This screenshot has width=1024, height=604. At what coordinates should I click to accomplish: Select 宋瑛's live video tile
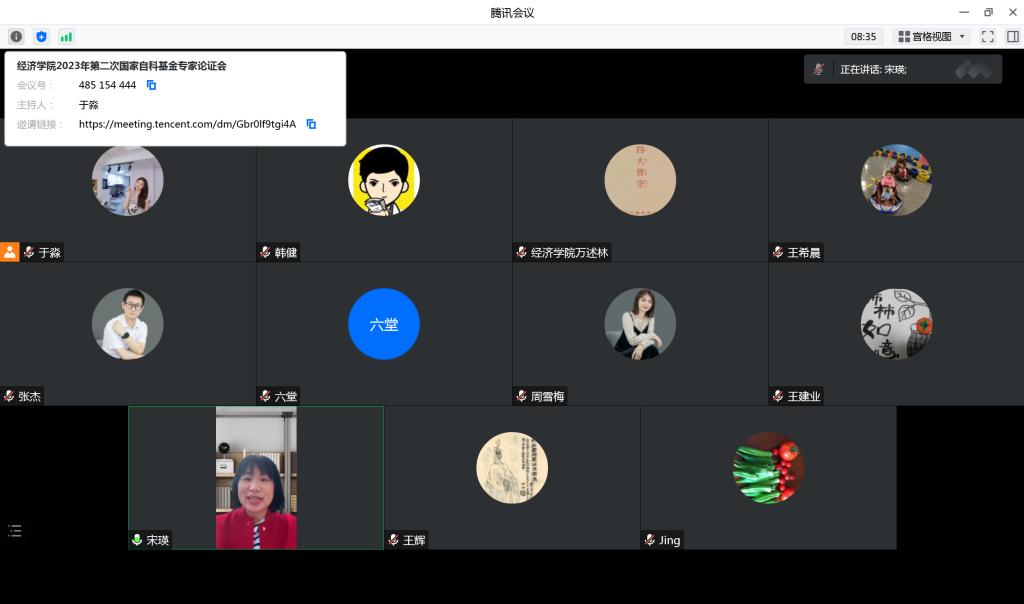pyautogui.click(x=256, y=478)
